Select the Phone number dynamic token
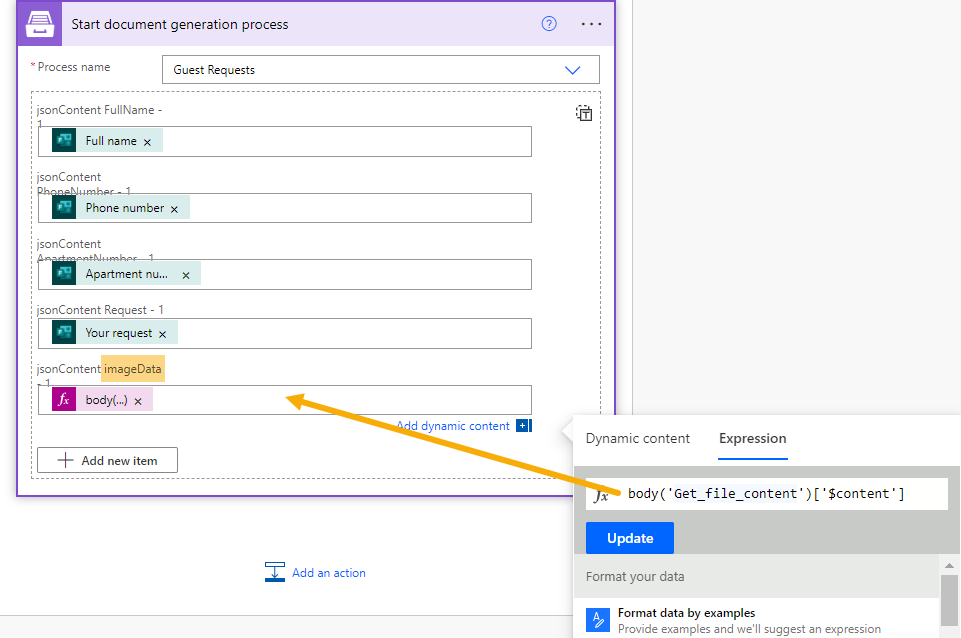This screenshot has width=961, height=638. tap(120, 208)
